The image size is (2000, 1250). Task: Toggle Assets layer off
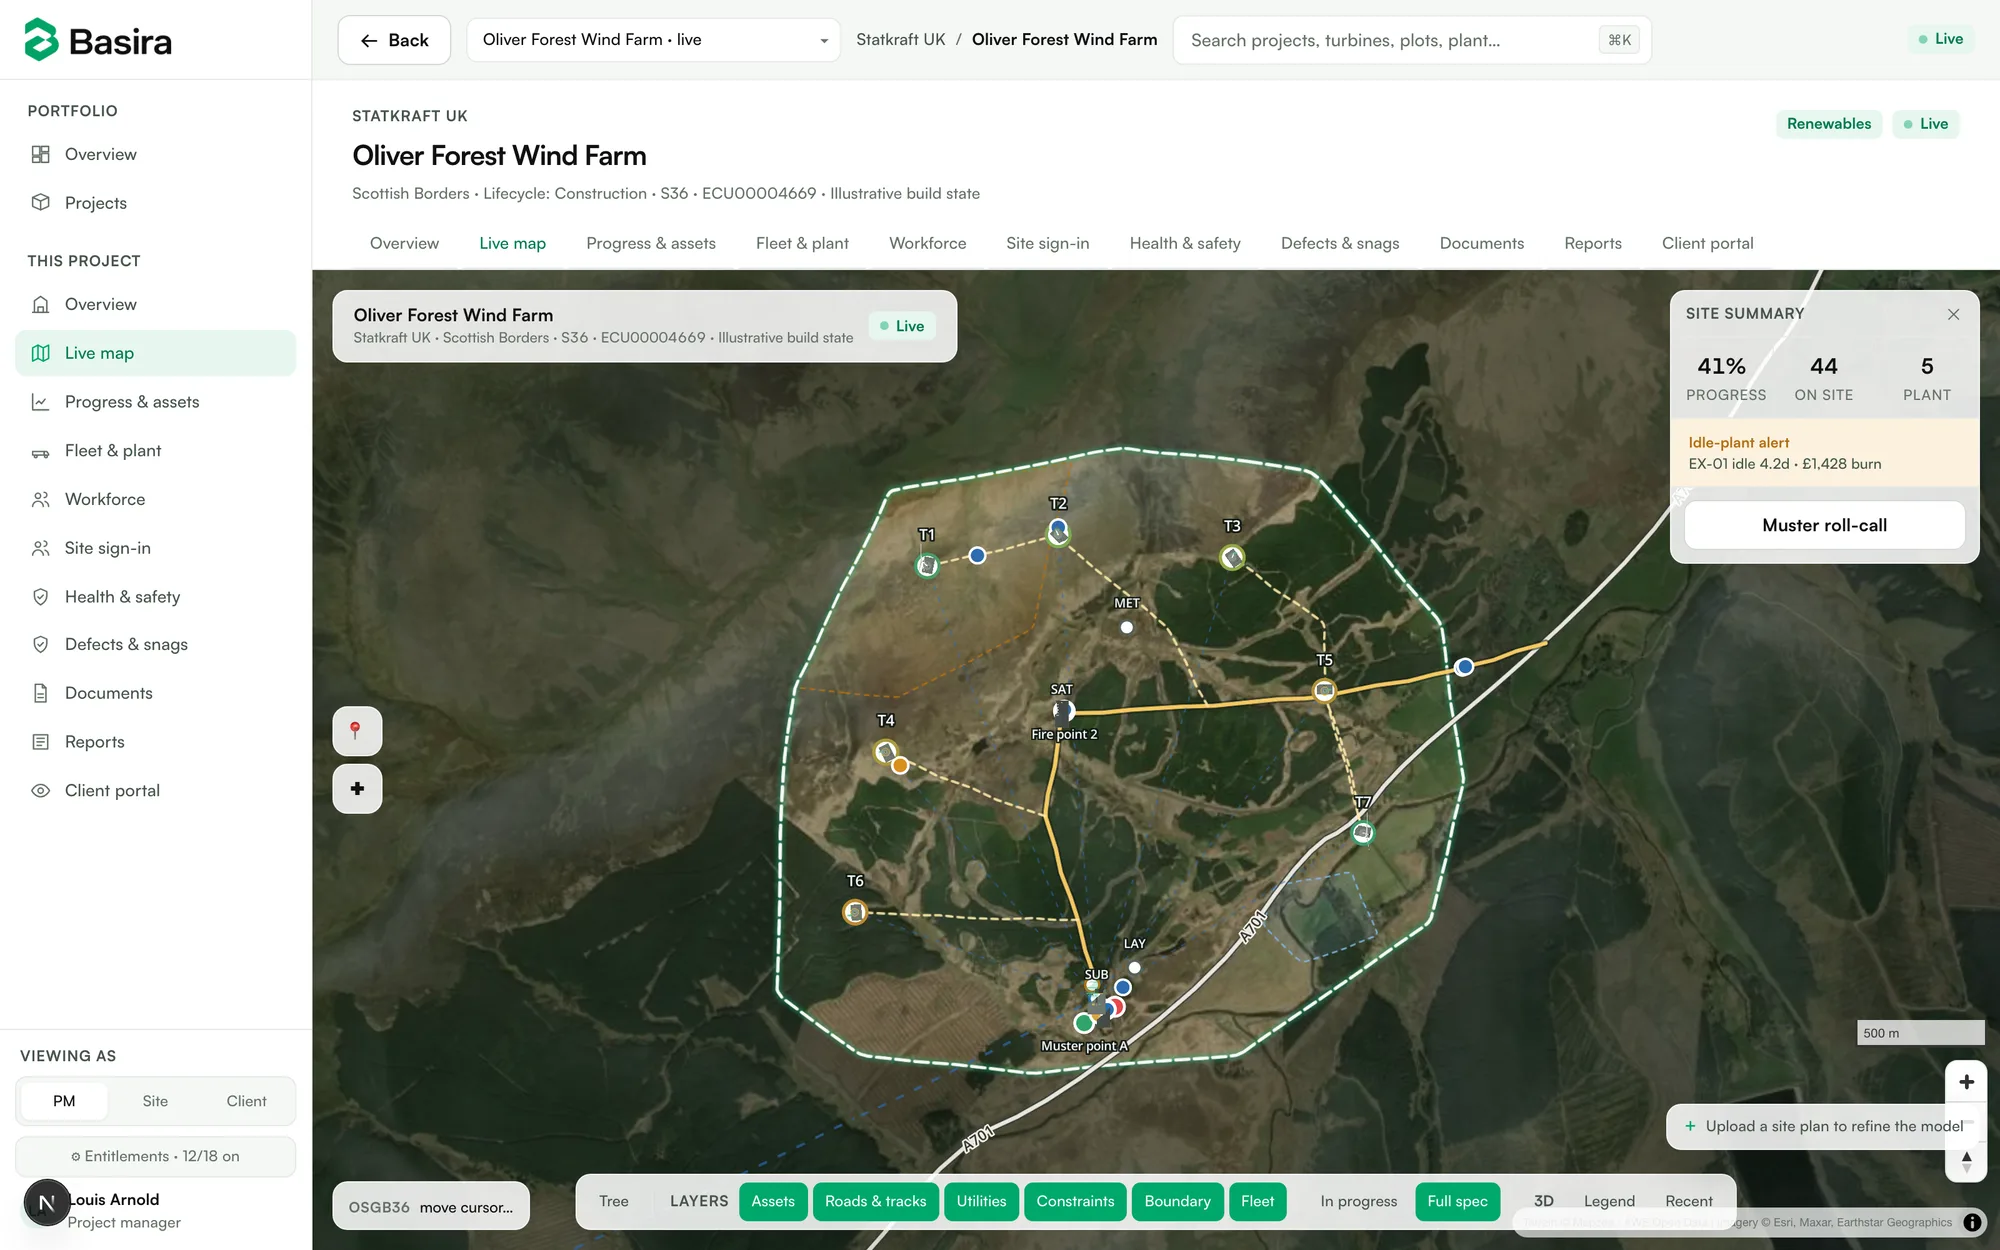[x=773, y=1201]
